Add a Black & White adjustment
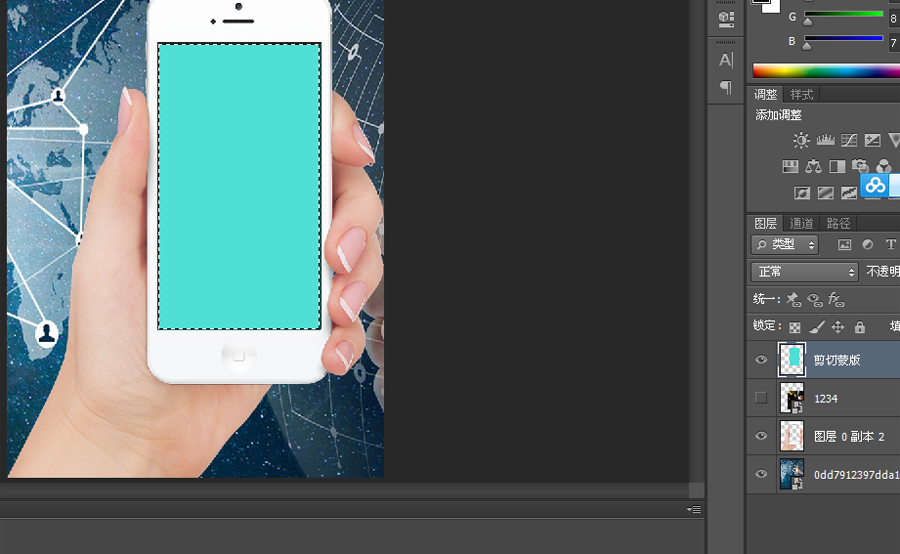This screenshot has height=554, width=900. 837,166
